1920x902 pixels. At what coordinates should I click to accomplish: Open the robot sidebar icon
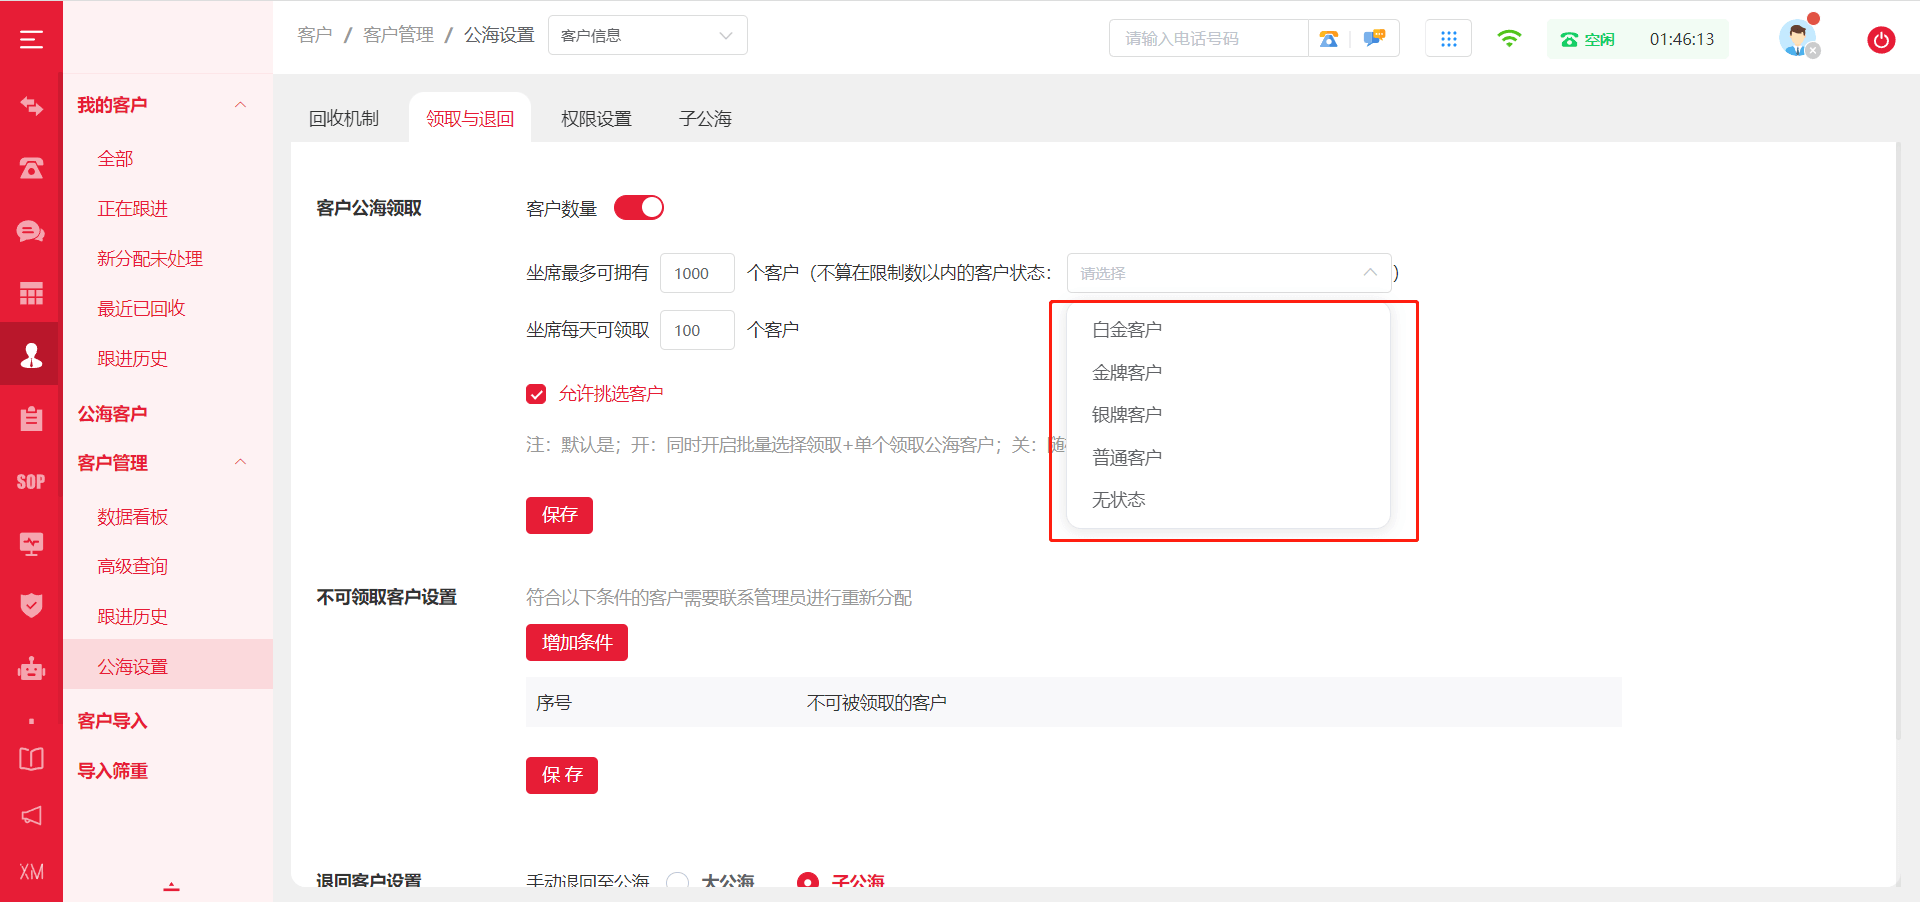point(31,668)
